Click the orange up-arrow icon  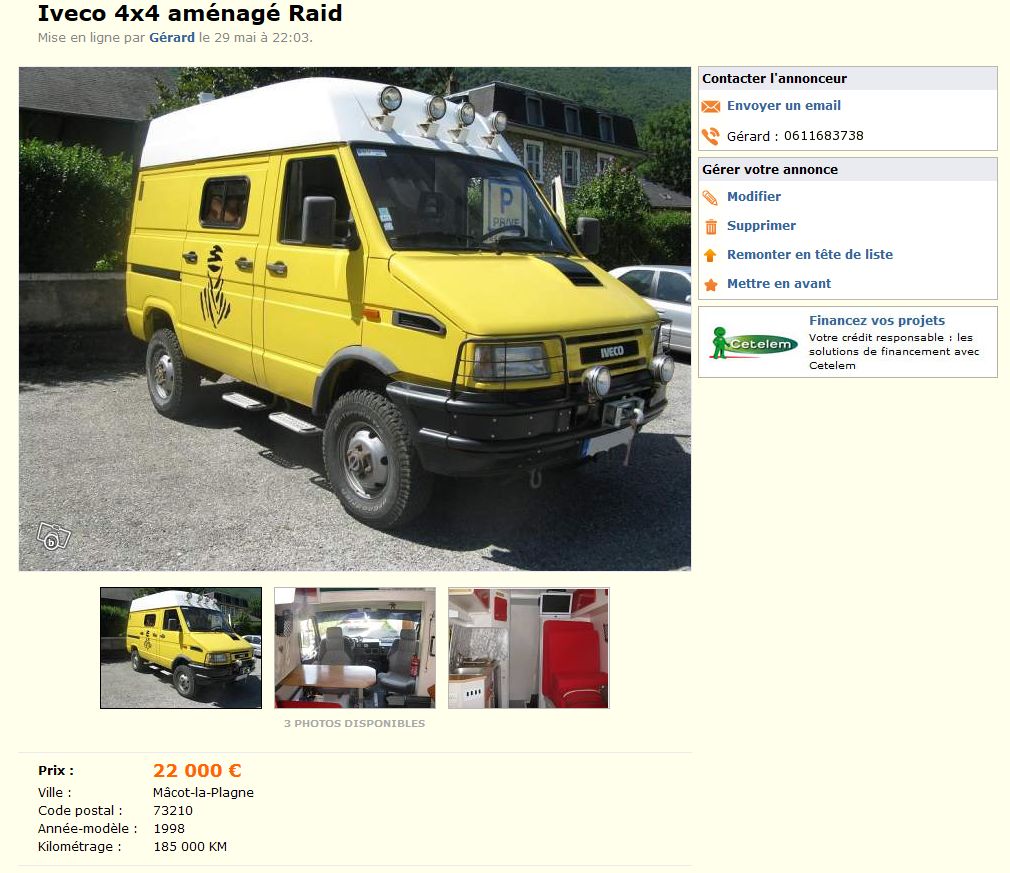coord(710,255)
